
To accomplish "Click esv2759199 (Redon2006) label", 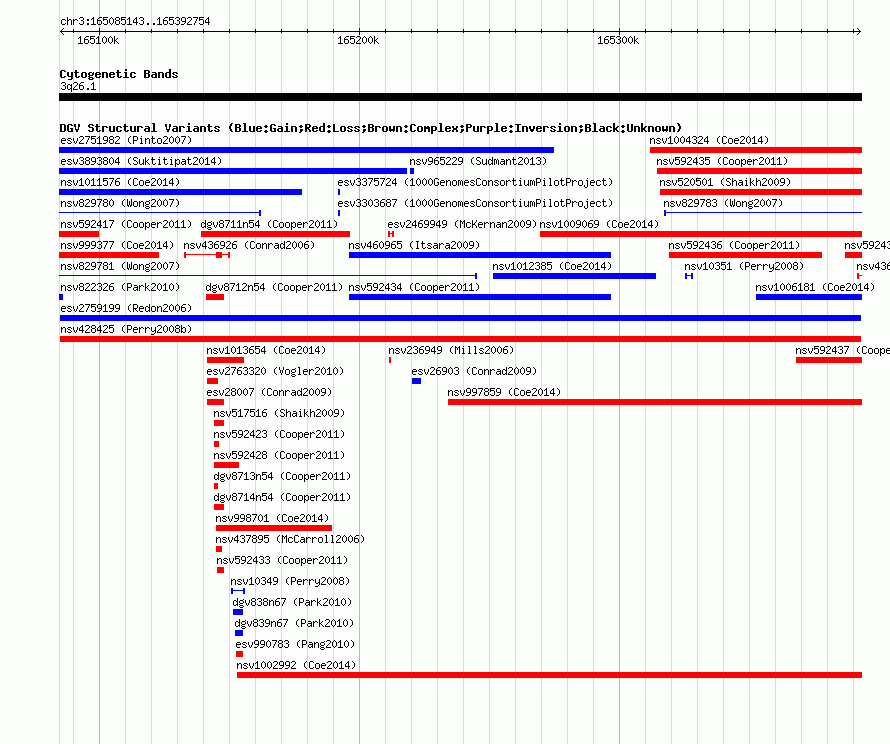I will point(126,308).
